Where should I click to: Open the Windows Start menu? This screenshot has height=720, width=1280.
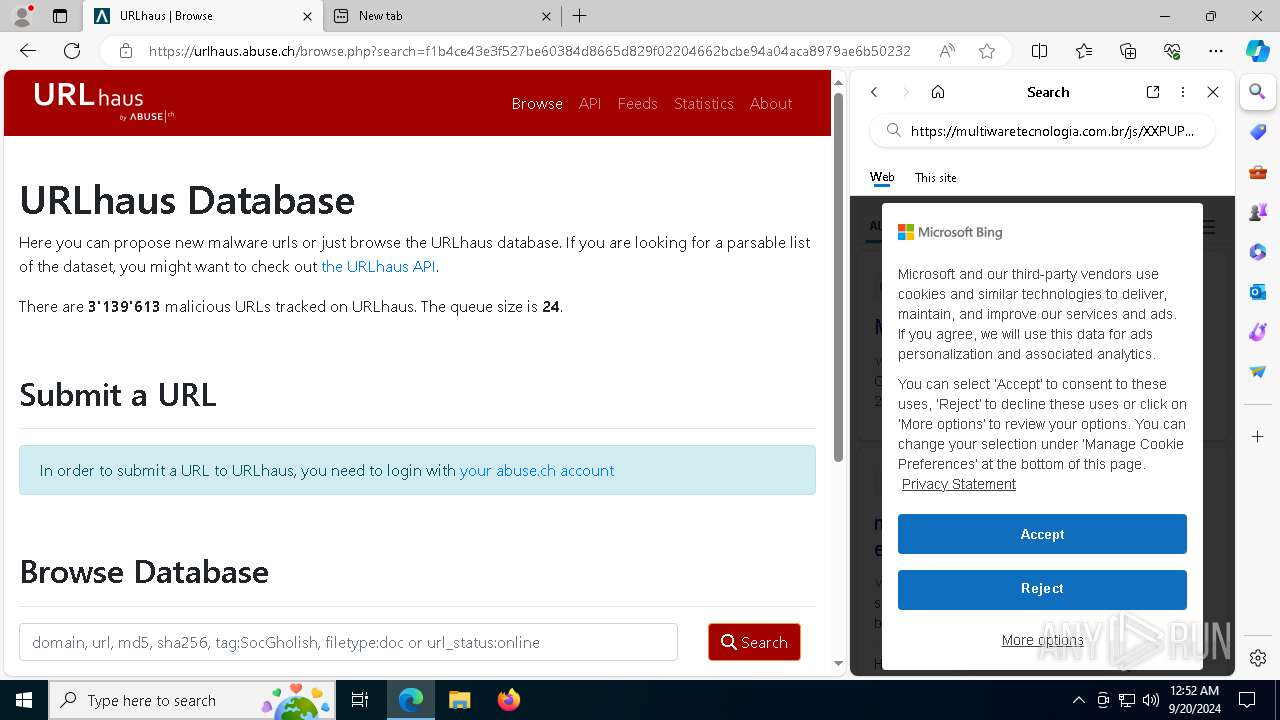(x=24, y=700)
